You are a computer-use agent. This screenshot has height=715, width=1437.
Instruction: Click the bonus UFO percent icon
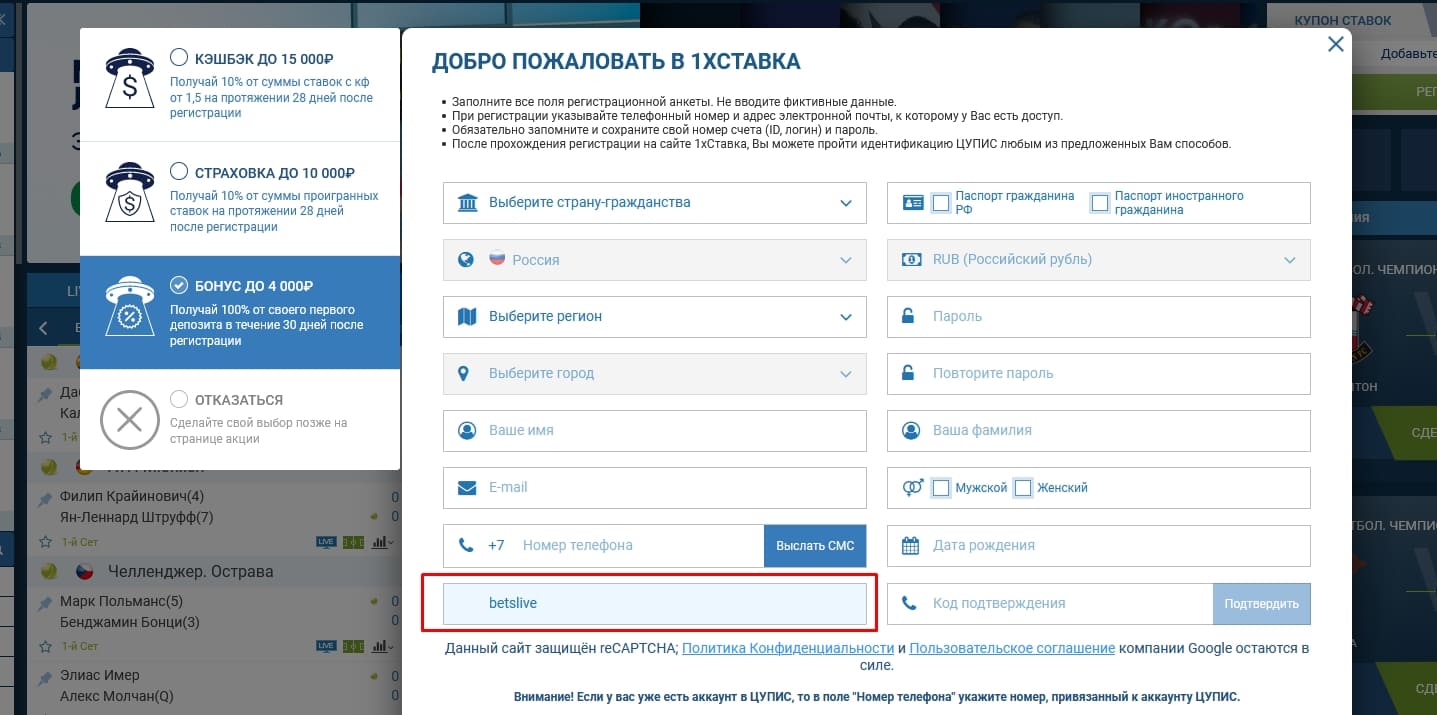[130, 306]
